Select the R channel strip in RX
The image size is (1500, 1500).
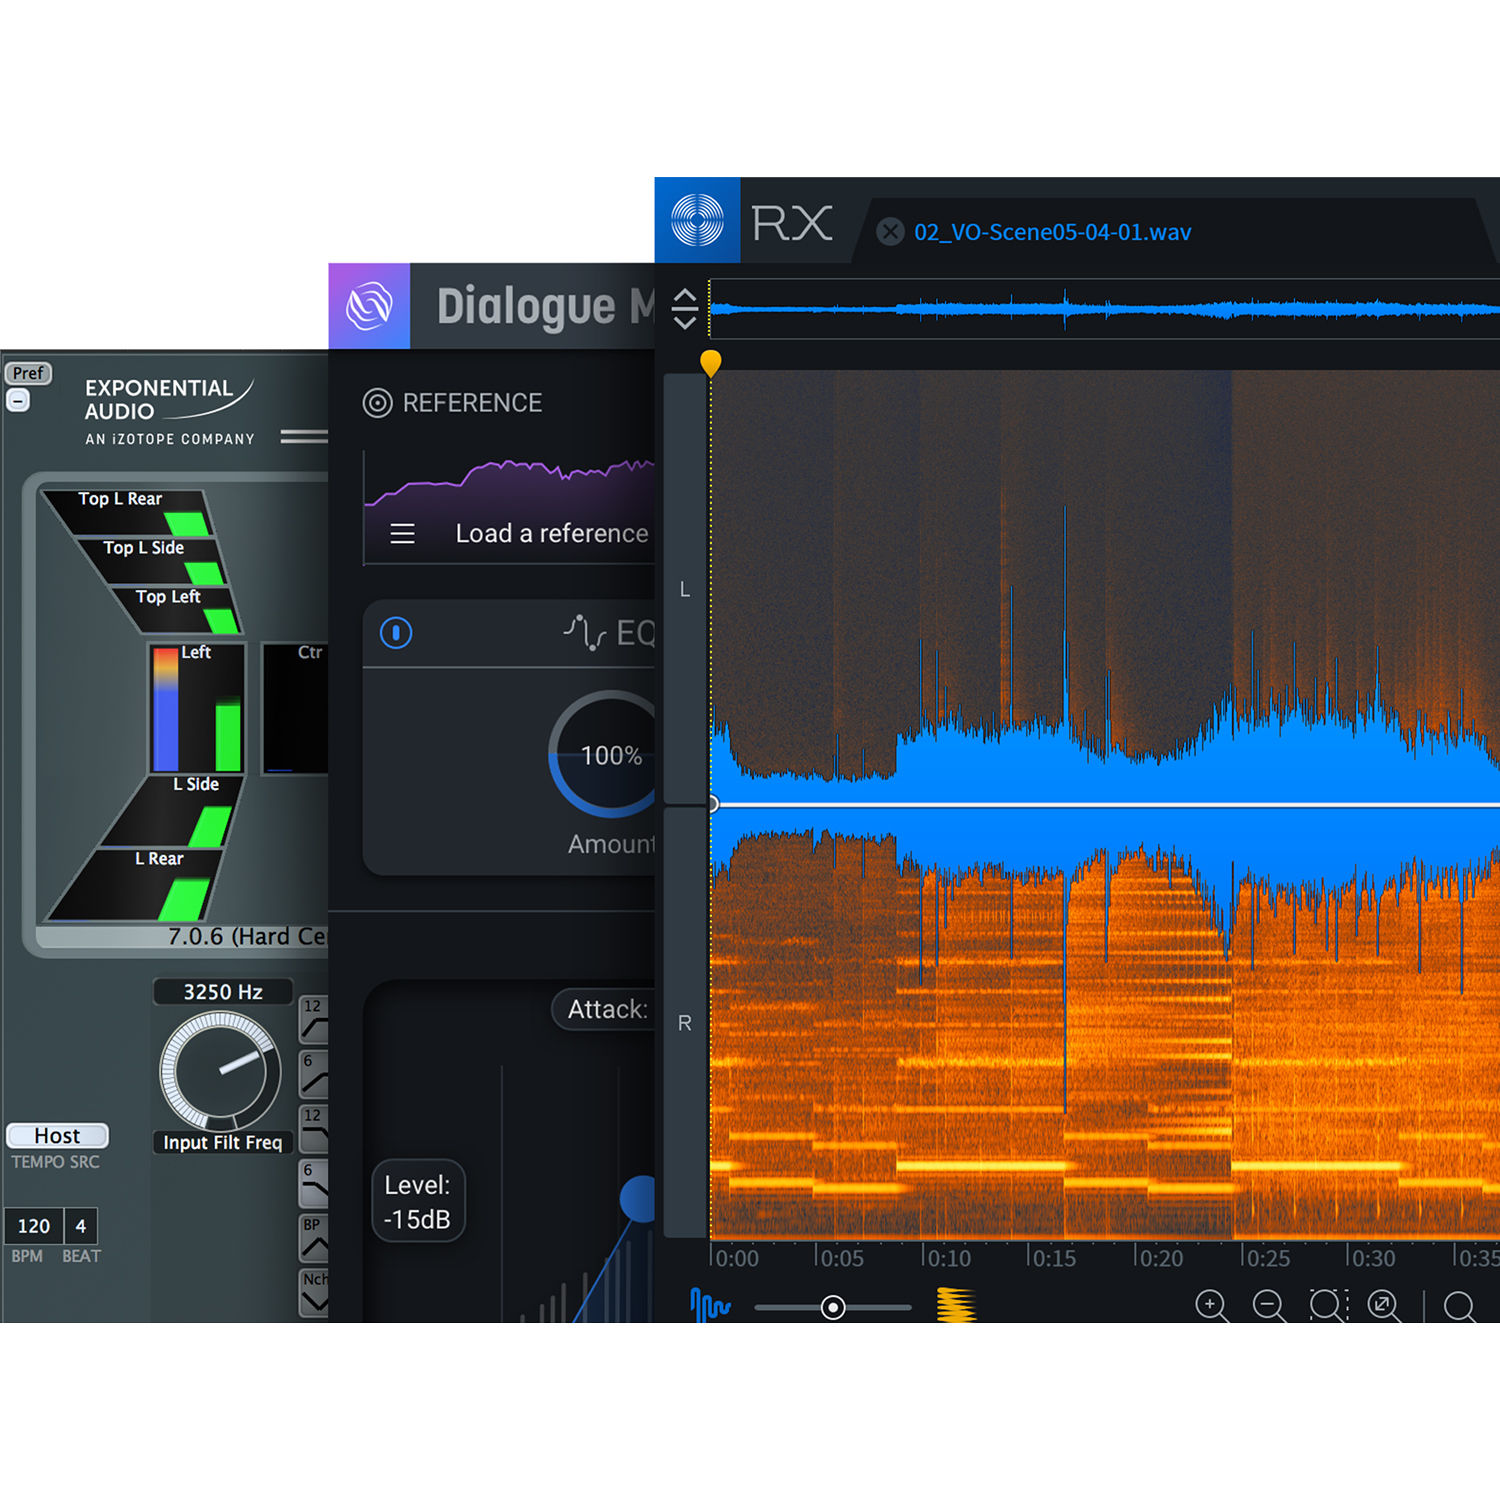pyautogui.click(x=685, y=1022)
